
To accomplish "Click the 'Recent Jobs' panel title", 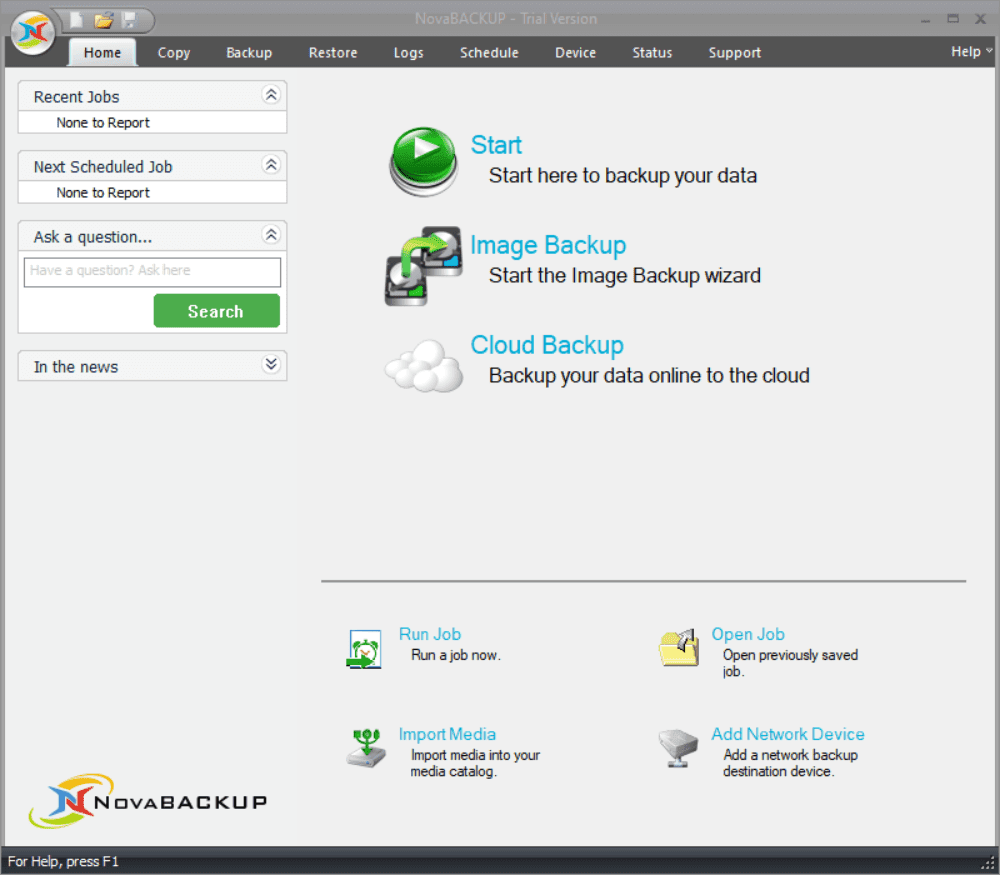I will [77, 97].
